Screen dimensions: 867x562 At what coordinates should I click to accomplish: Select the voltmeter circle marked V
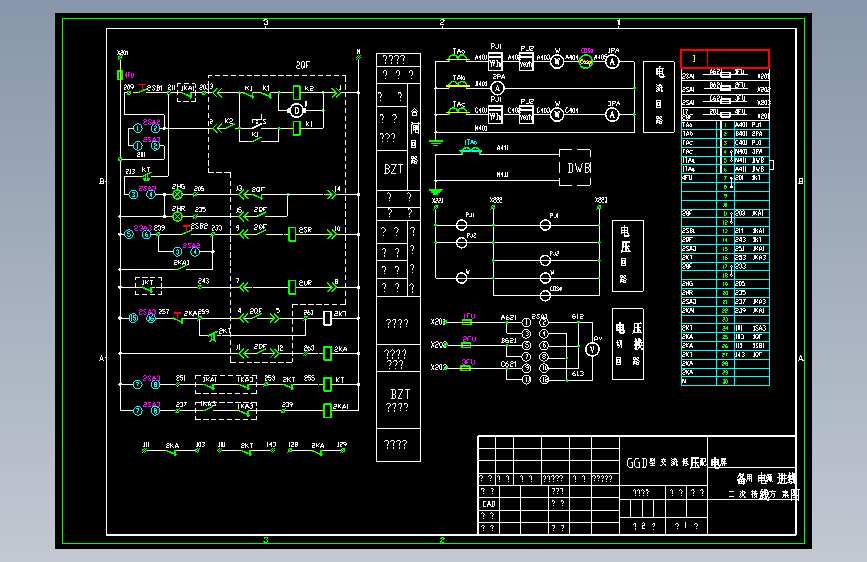tap(592, 349)
